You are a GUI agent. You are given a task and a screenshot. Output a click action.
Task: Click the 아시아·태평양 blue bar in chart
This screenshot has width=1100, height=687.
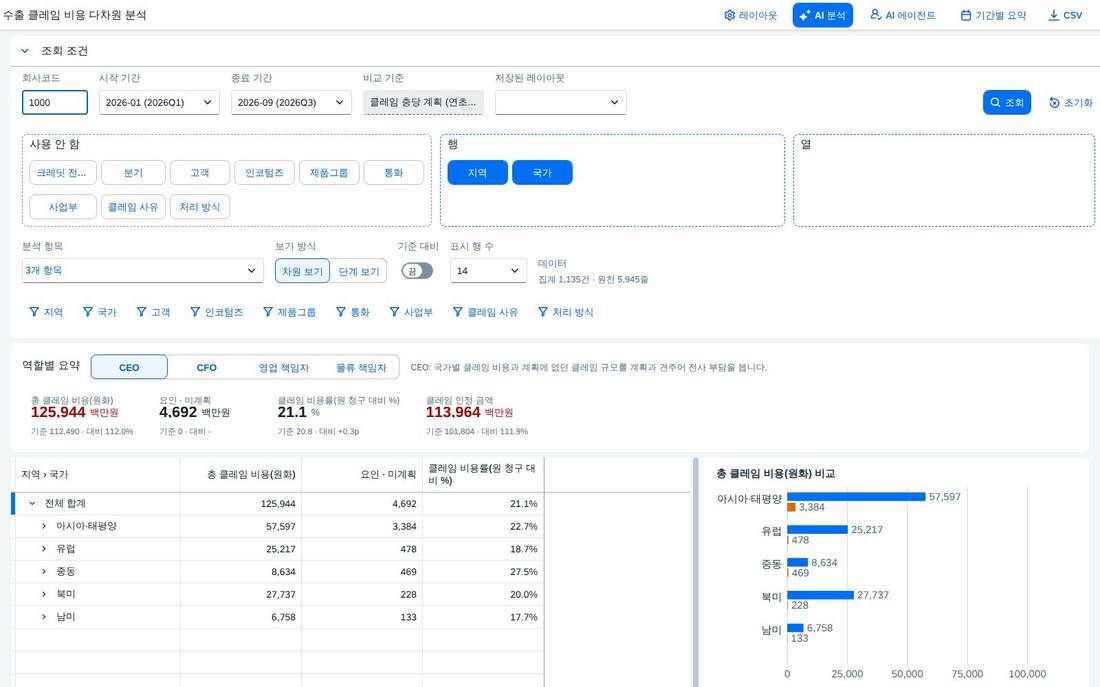(x=856, y=497)
